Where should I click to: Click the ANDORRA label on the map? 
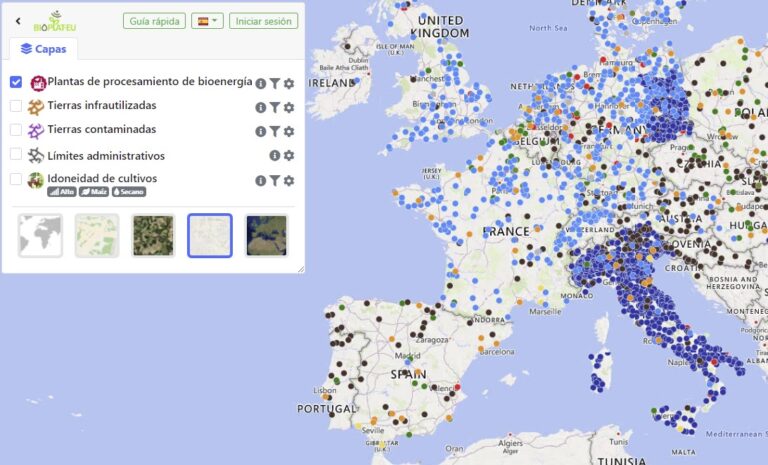(488, 320)
